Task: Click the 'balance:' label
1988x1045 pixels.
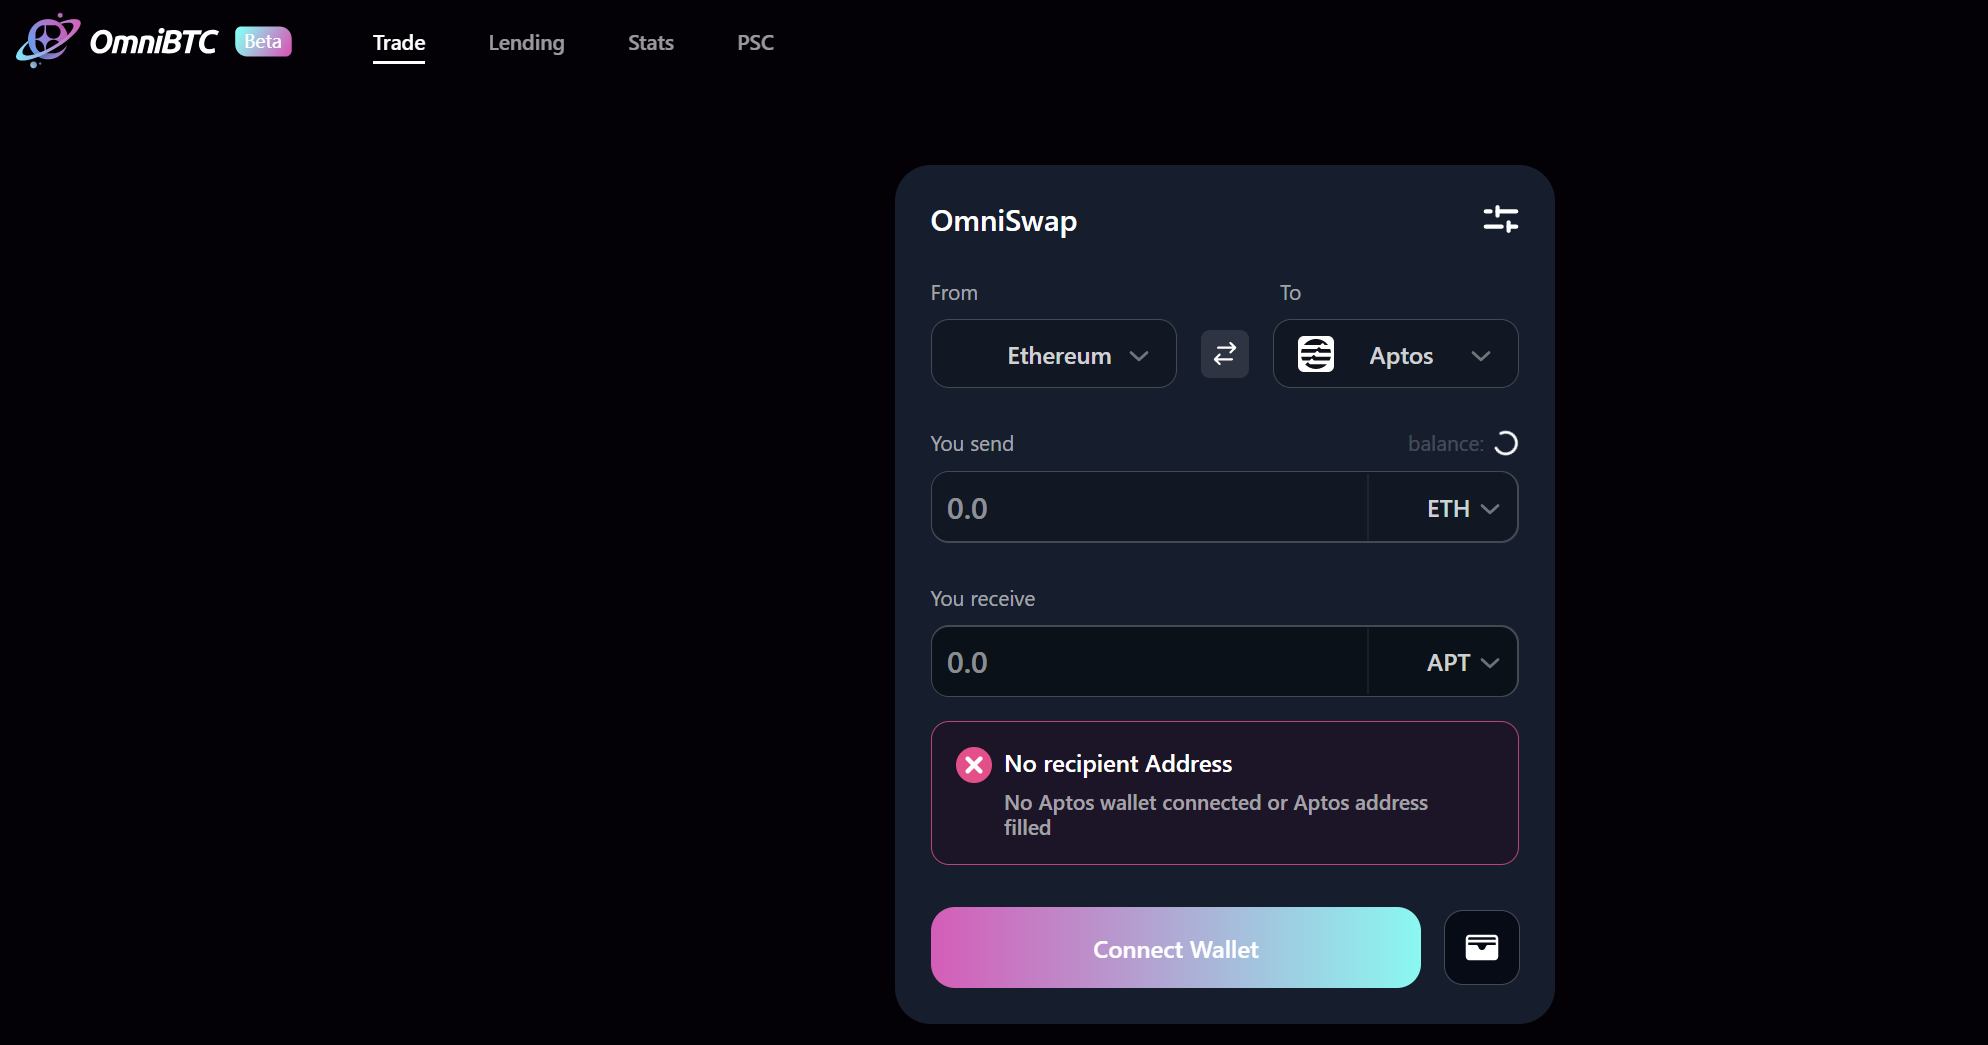Action: point(1445,444)
